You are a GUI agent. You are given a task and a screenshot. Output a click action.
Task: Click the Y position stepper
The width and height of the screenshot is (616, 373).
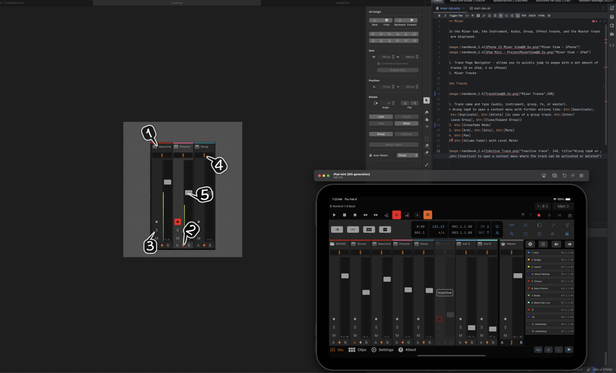[417, 87]
